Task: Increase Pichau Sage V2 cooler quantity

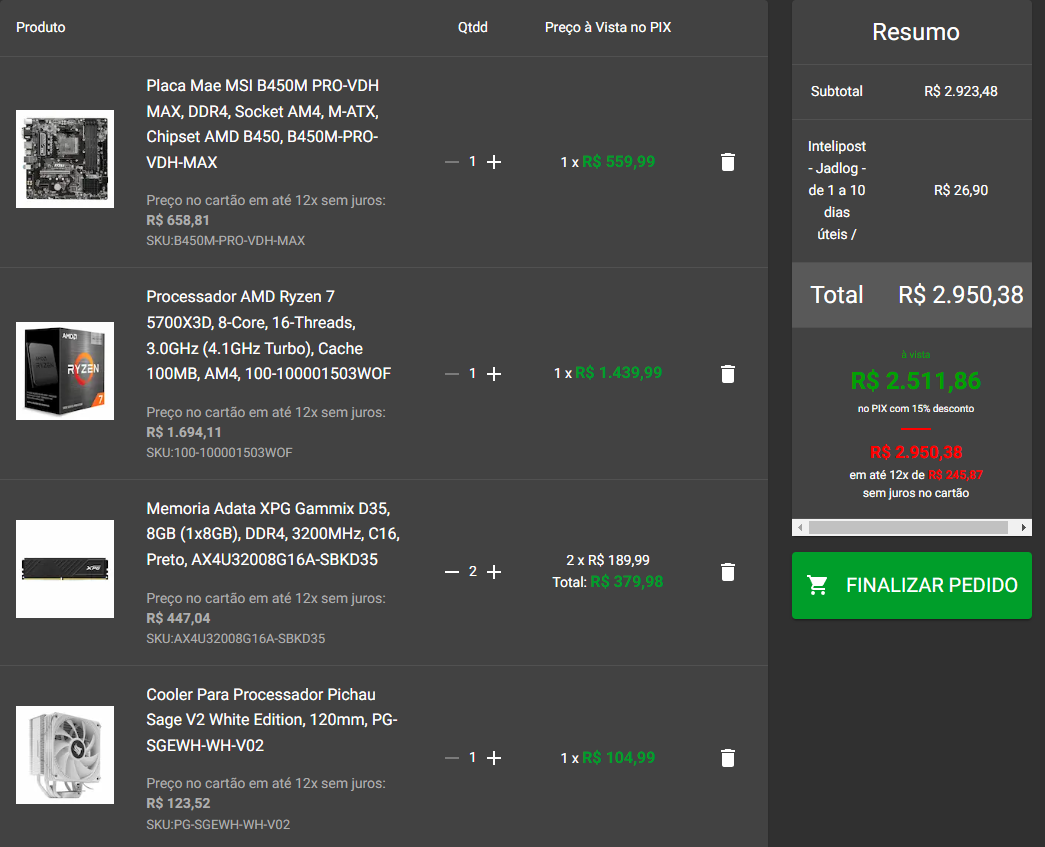Action: click(x=494, y=758)
